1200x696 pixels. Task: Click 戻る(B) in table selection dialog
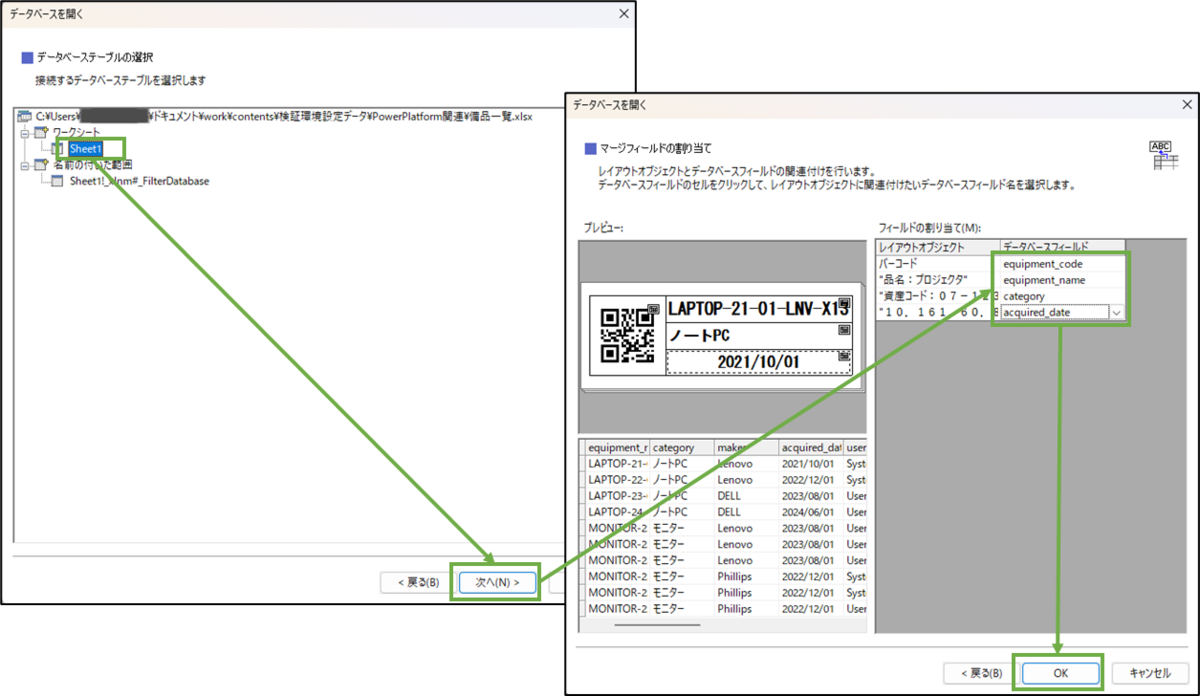pyautogui.click(x=418, y=582)
